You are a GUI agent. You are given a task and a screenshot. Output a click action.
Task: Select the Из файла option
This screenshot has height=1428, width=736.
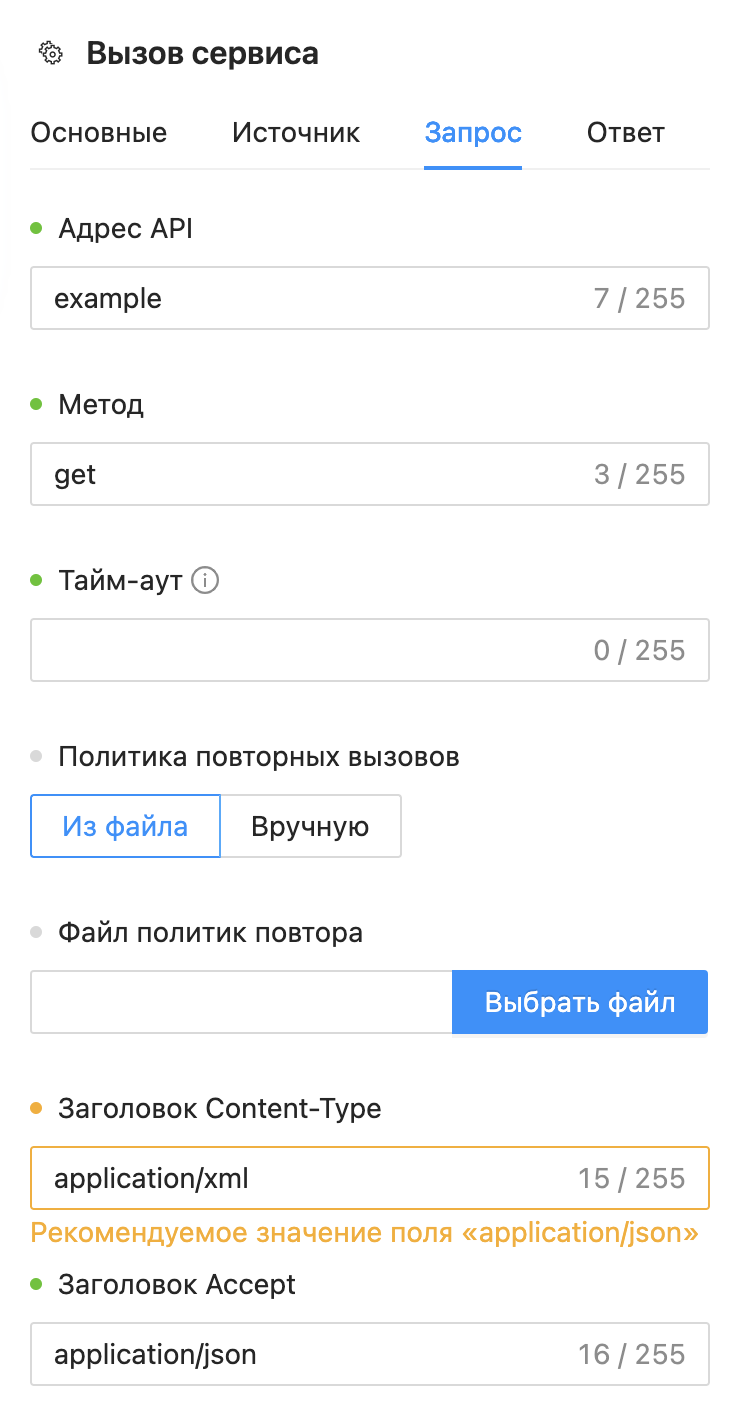(124, 826)
